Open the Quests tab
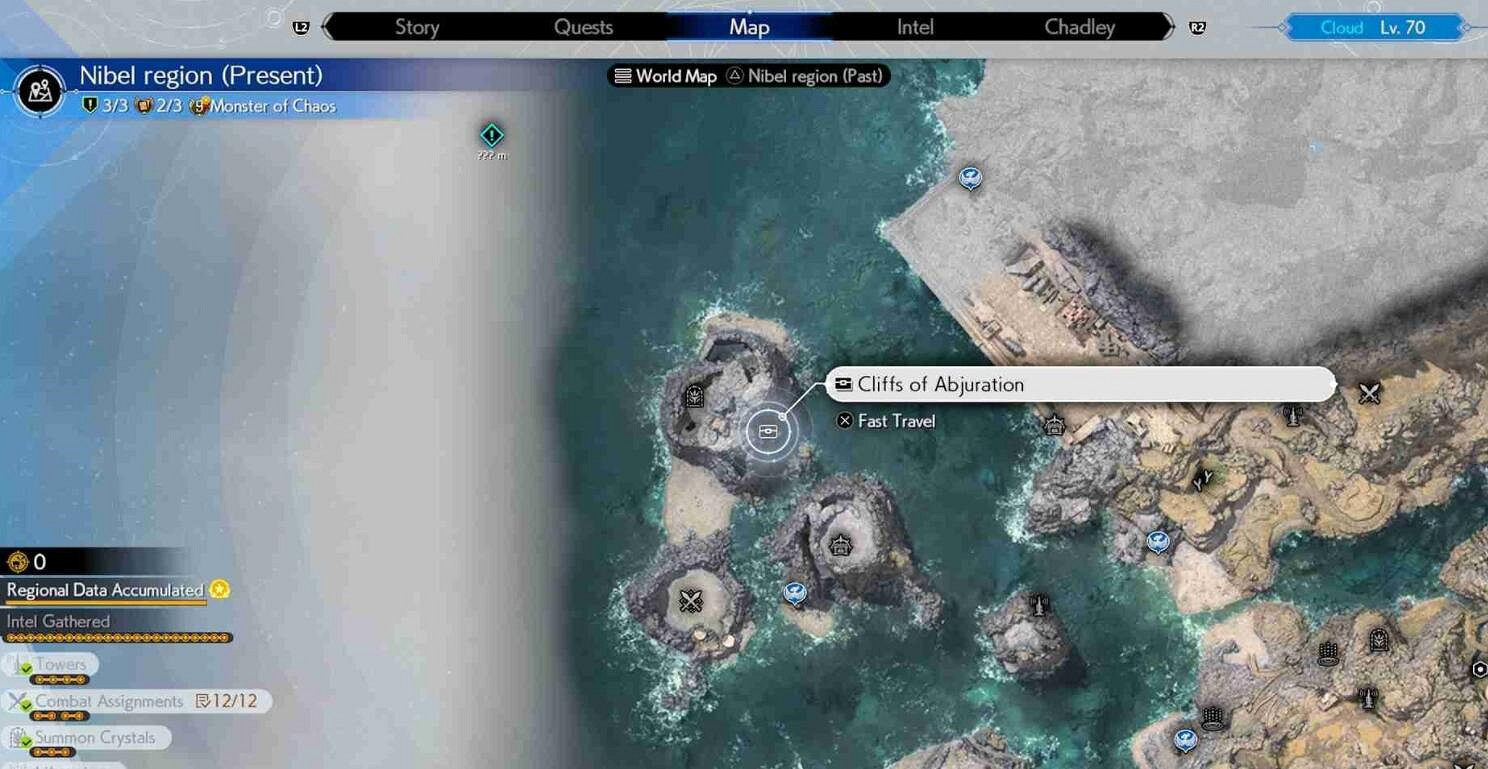Image resolution: width=1488 pixels, height=769 pixels. point(583,27)
